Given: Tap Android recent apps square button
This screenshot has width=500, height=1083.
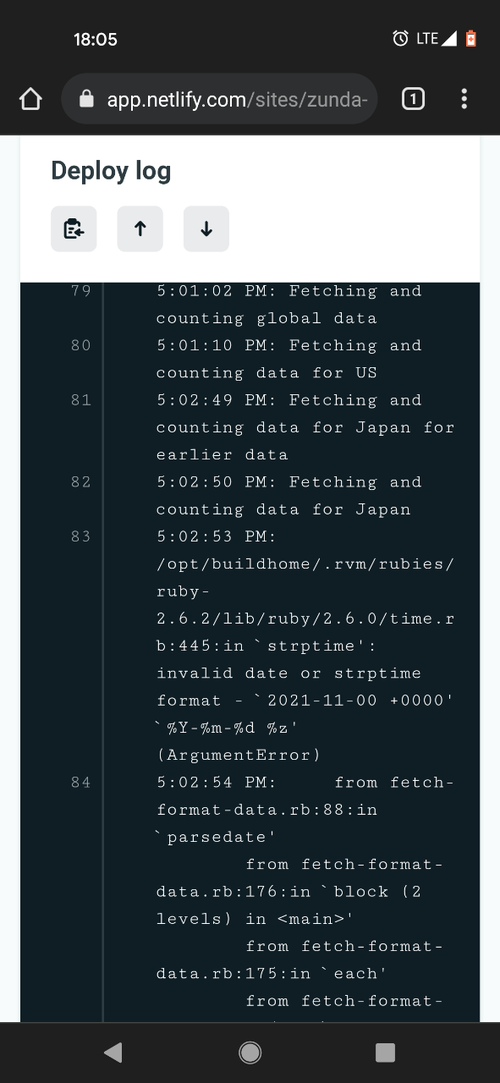Looking at the screenshot, I should pyautogui.click(x=385, y=1053).
